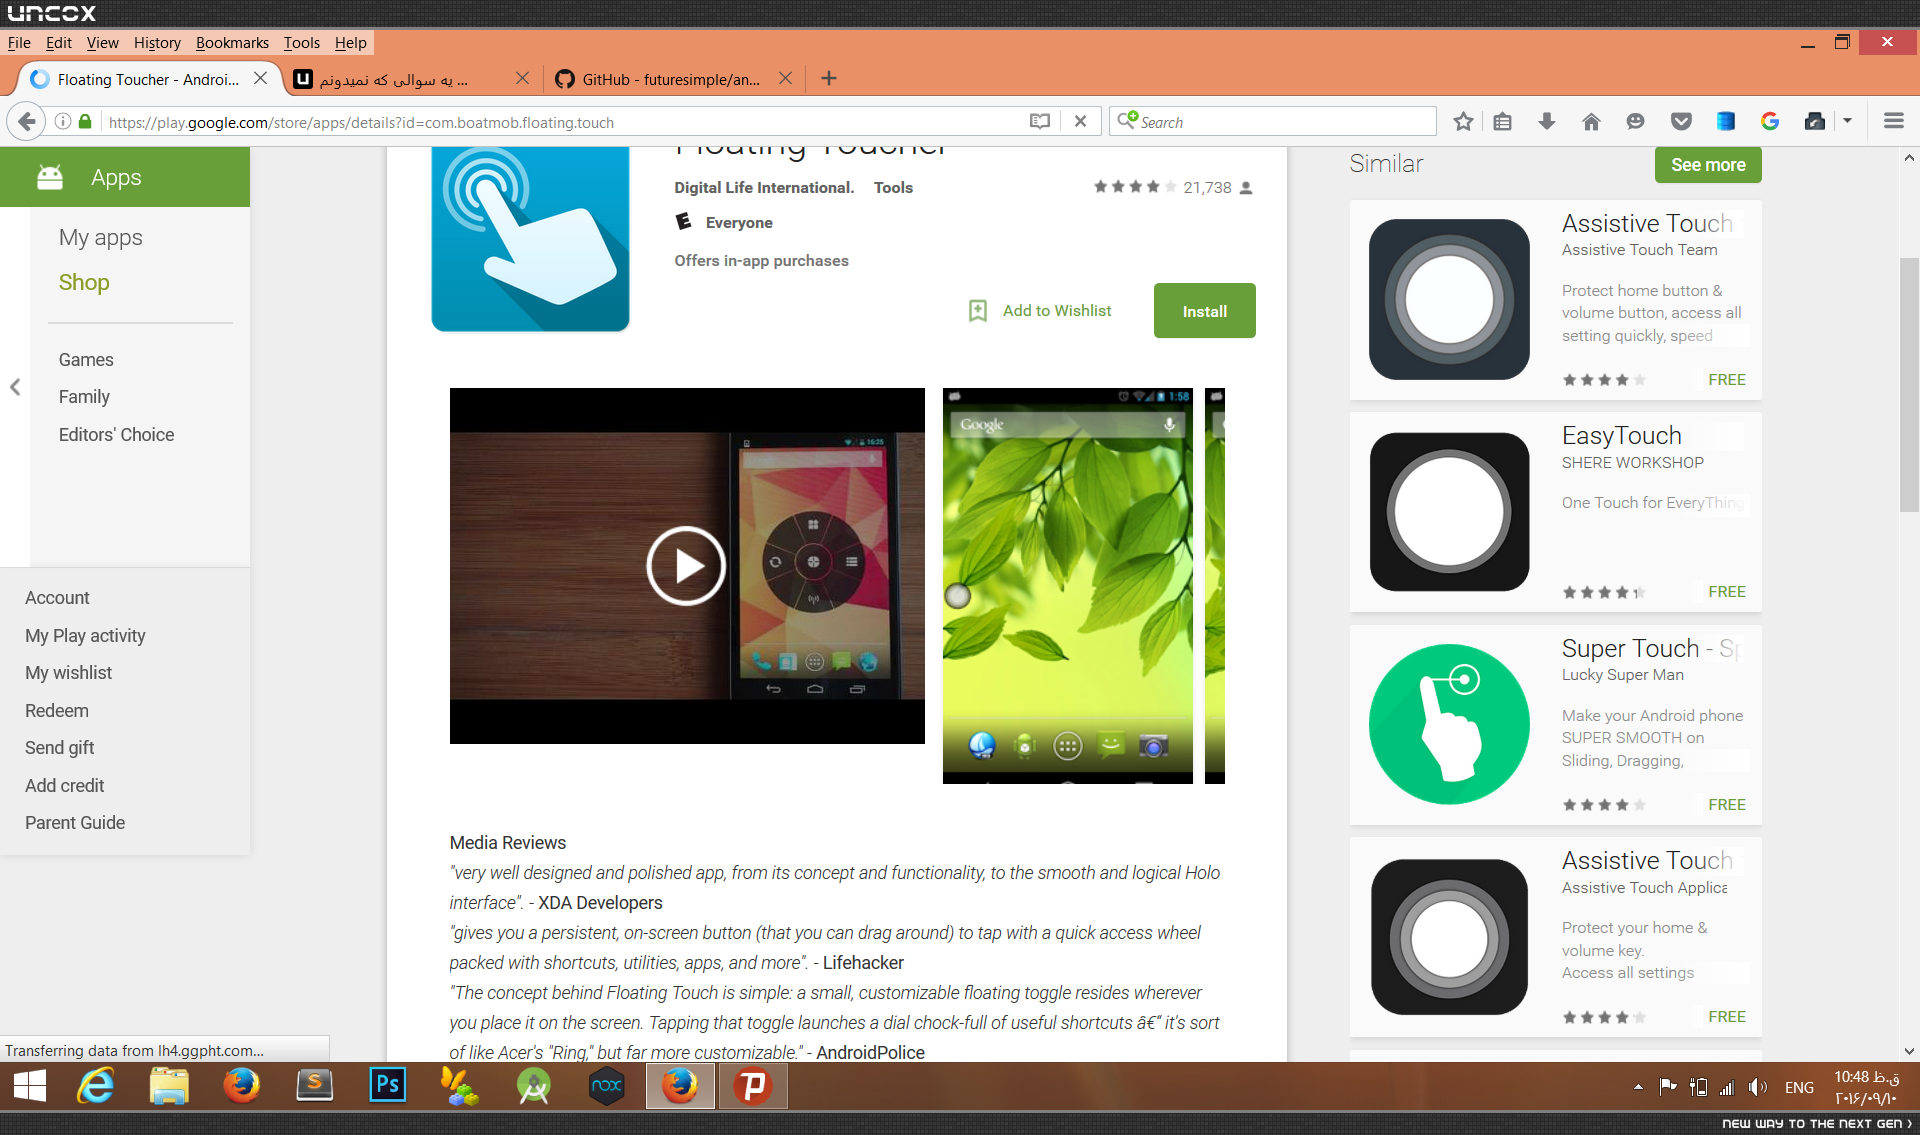The width and height of the screenshot is (1920, 1135).
Task: Click Add to Wishlist link
Action: [1057, 311]
